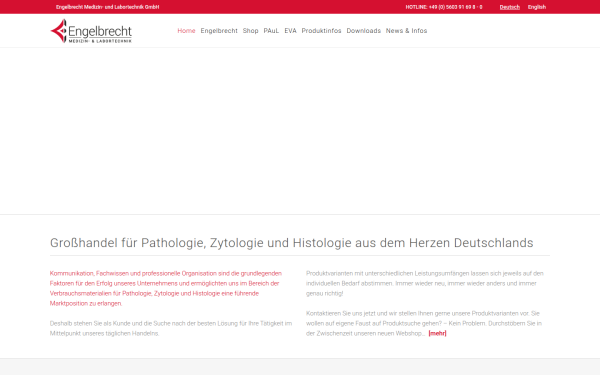Go to the Downloads section
The width and height of the screenshot is (600, 375).
(364, 31)
